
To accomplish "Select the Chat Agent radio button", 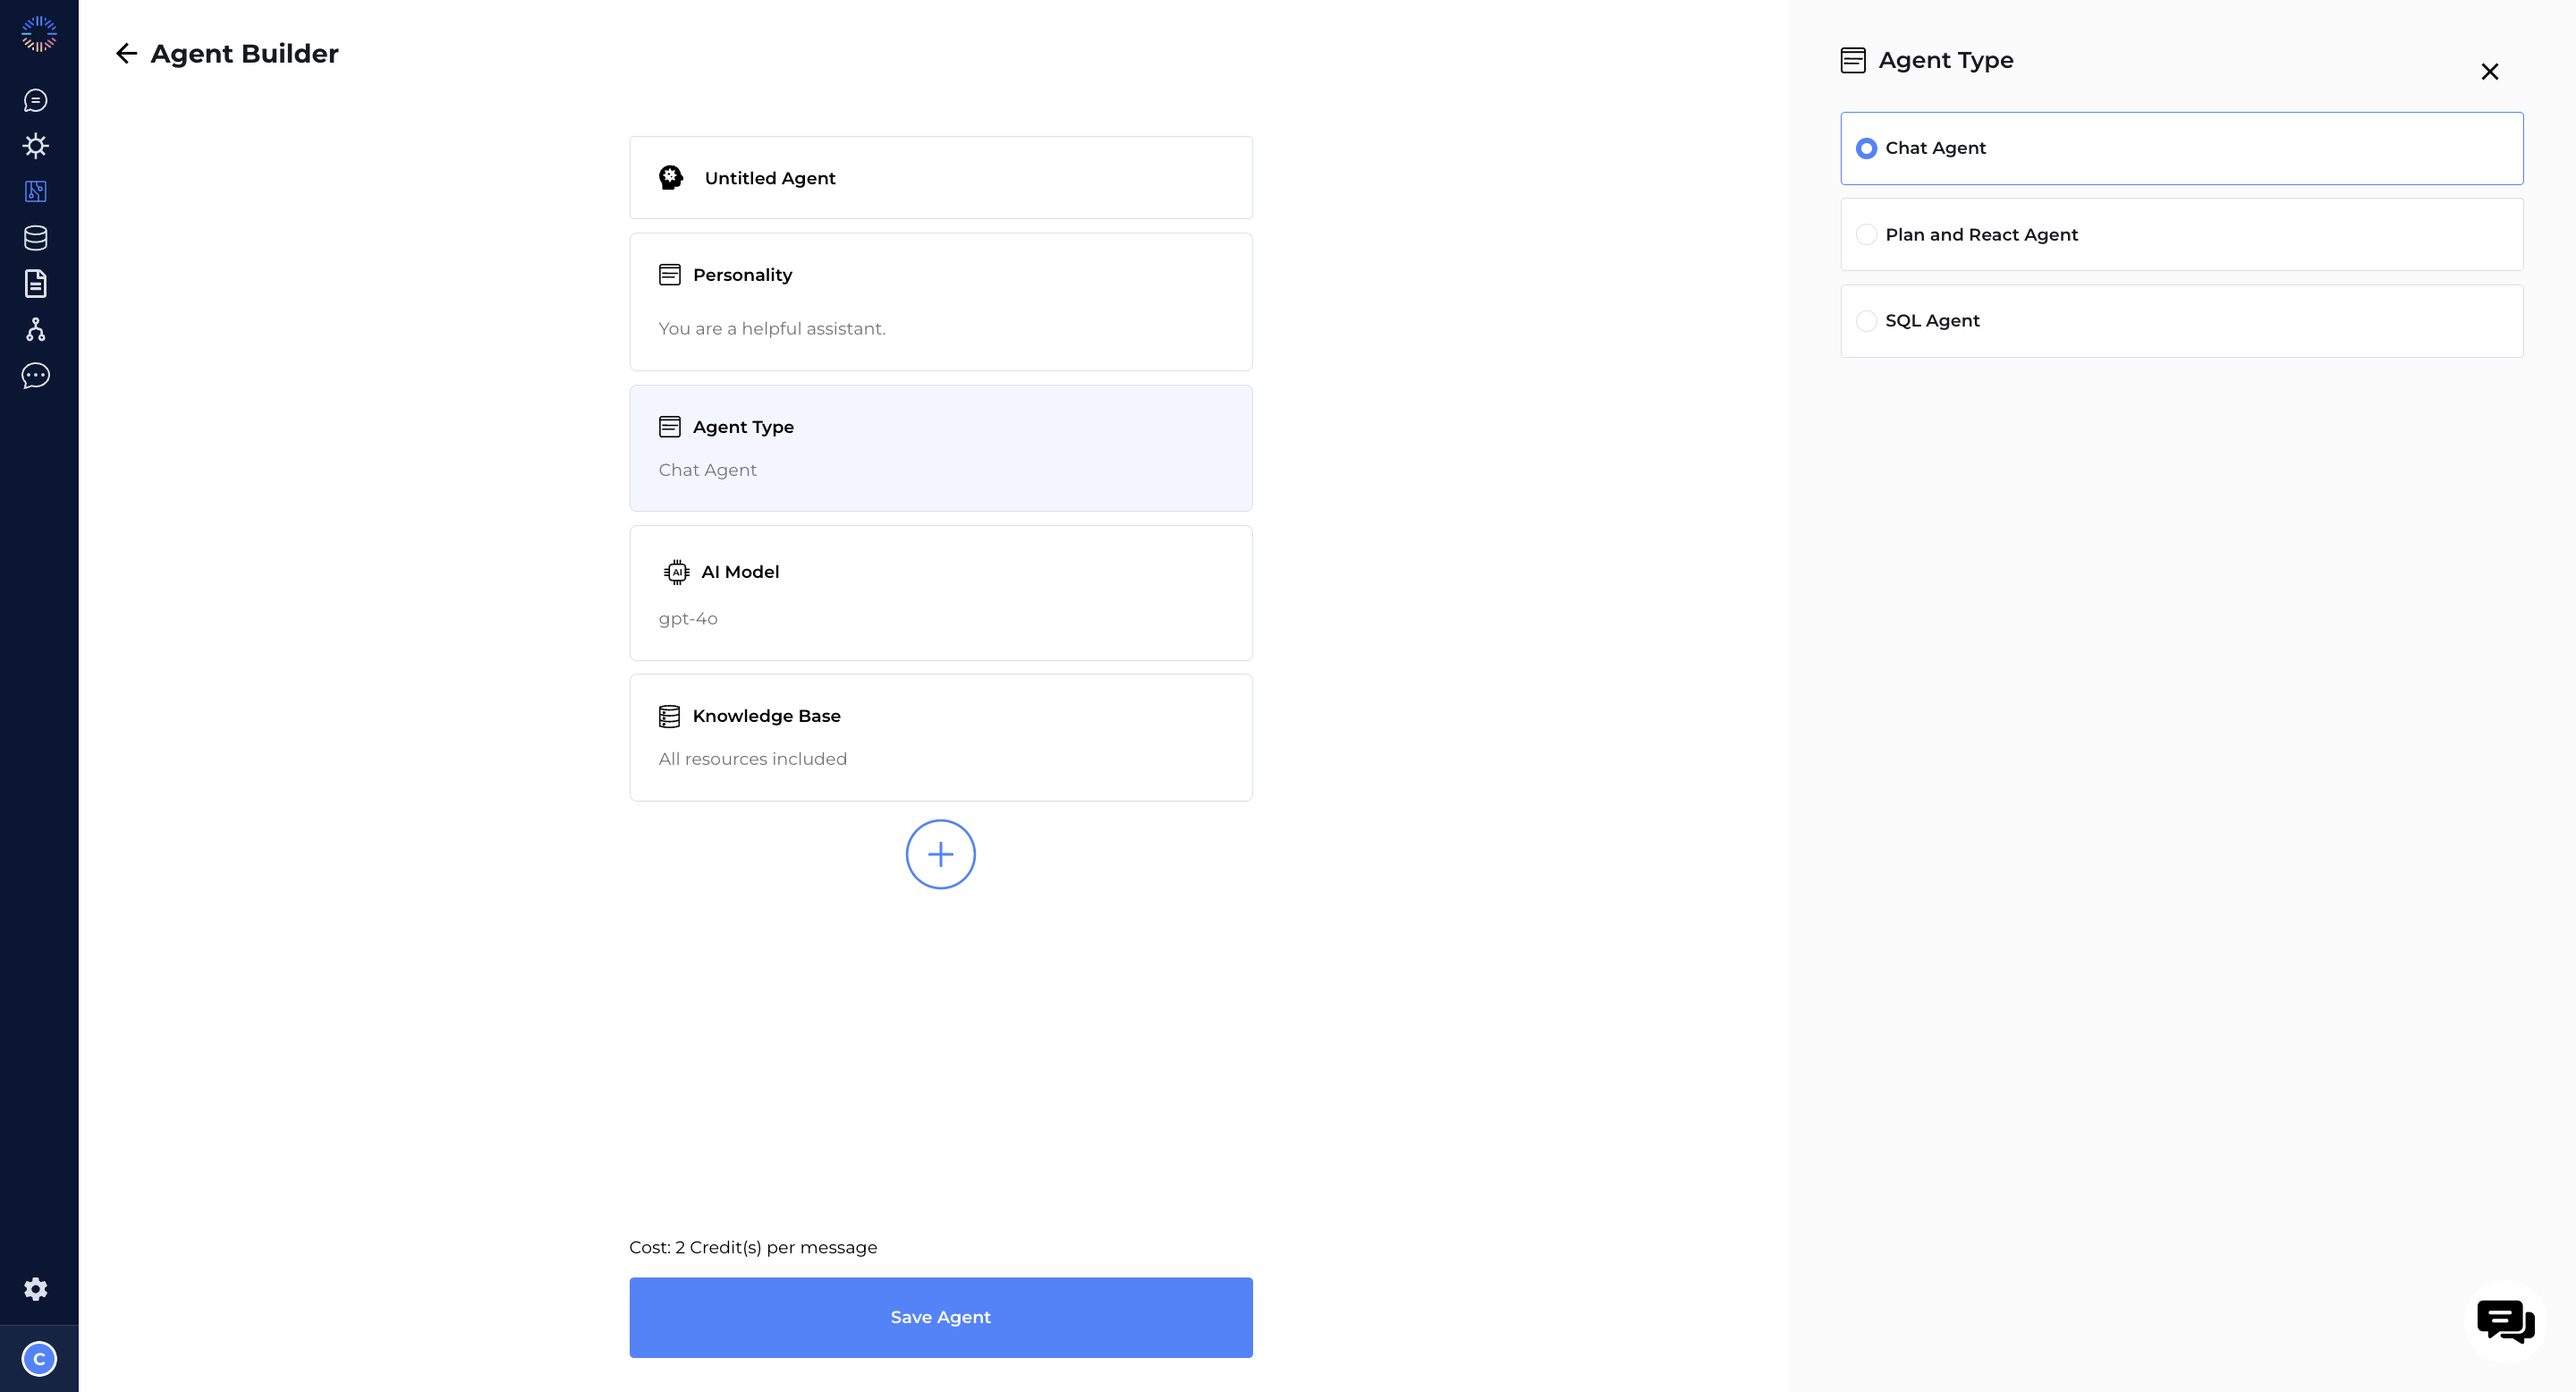I will (1865, 148).
